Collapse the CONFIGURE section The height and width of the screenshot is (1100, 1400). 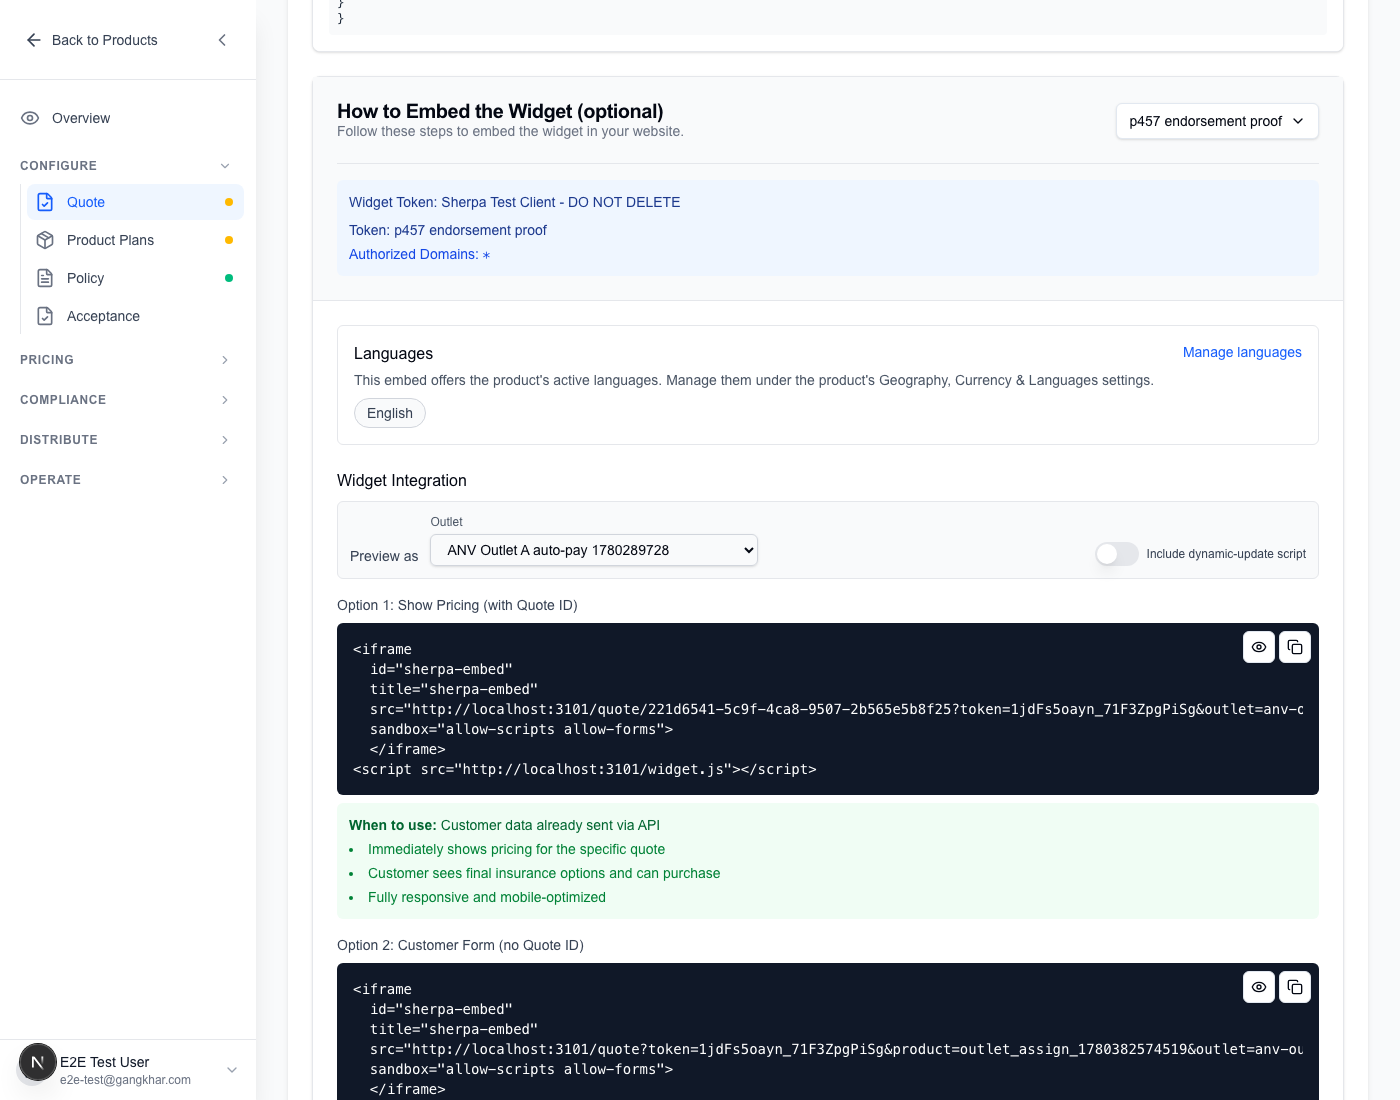(x=225, y=166)
